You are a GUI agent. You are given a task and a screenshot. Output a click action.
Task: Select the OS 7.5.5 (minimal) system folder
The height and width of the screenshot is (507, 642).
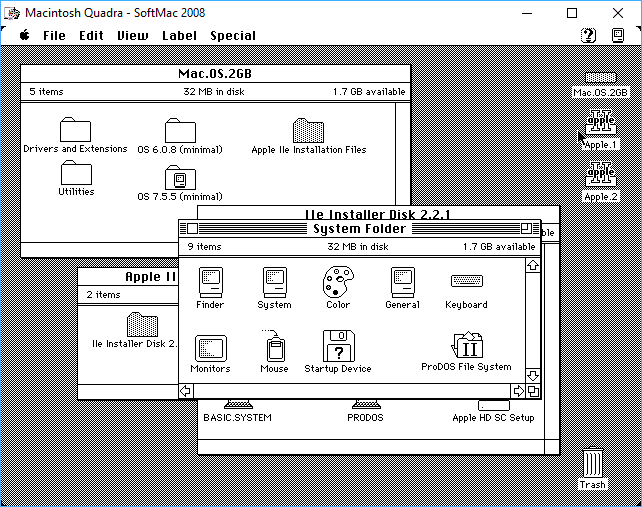180,177
